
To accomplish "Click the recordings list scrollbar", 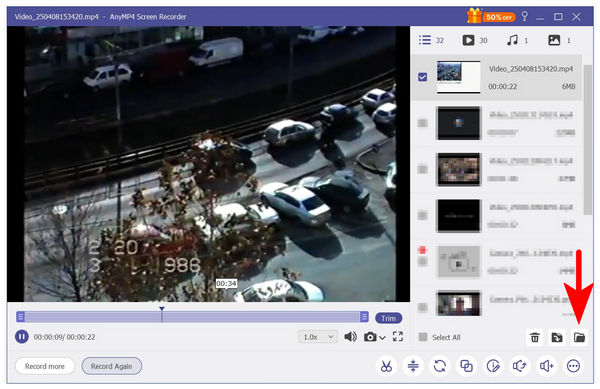I will [588, 140].
